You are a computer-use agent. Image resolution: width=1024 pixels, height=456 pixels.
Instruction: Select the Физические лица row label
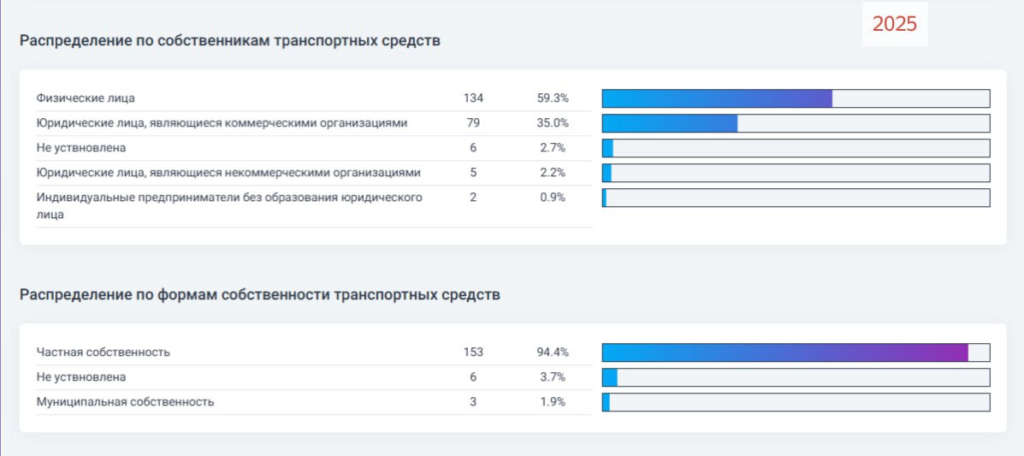pyautogui.click(x=86, y=99)
